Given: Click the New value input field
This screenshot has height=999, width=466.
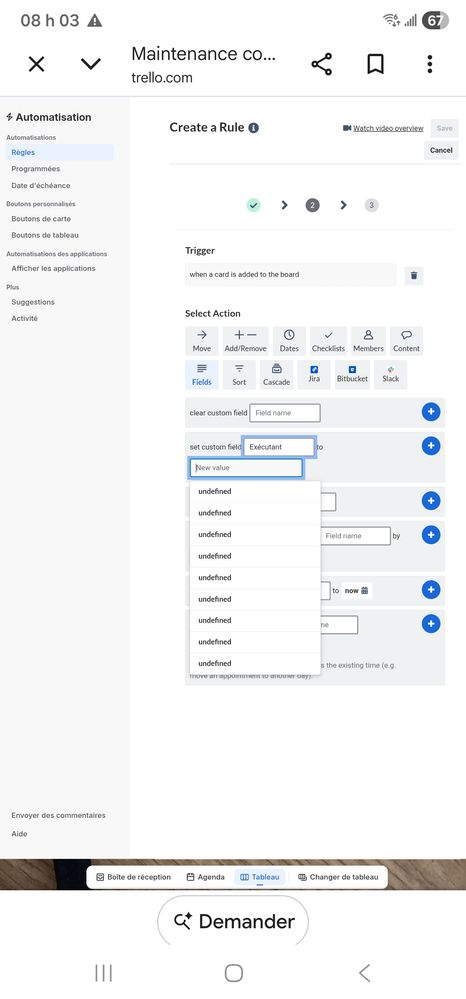Looking at the screenshot, I should [246, 468].
